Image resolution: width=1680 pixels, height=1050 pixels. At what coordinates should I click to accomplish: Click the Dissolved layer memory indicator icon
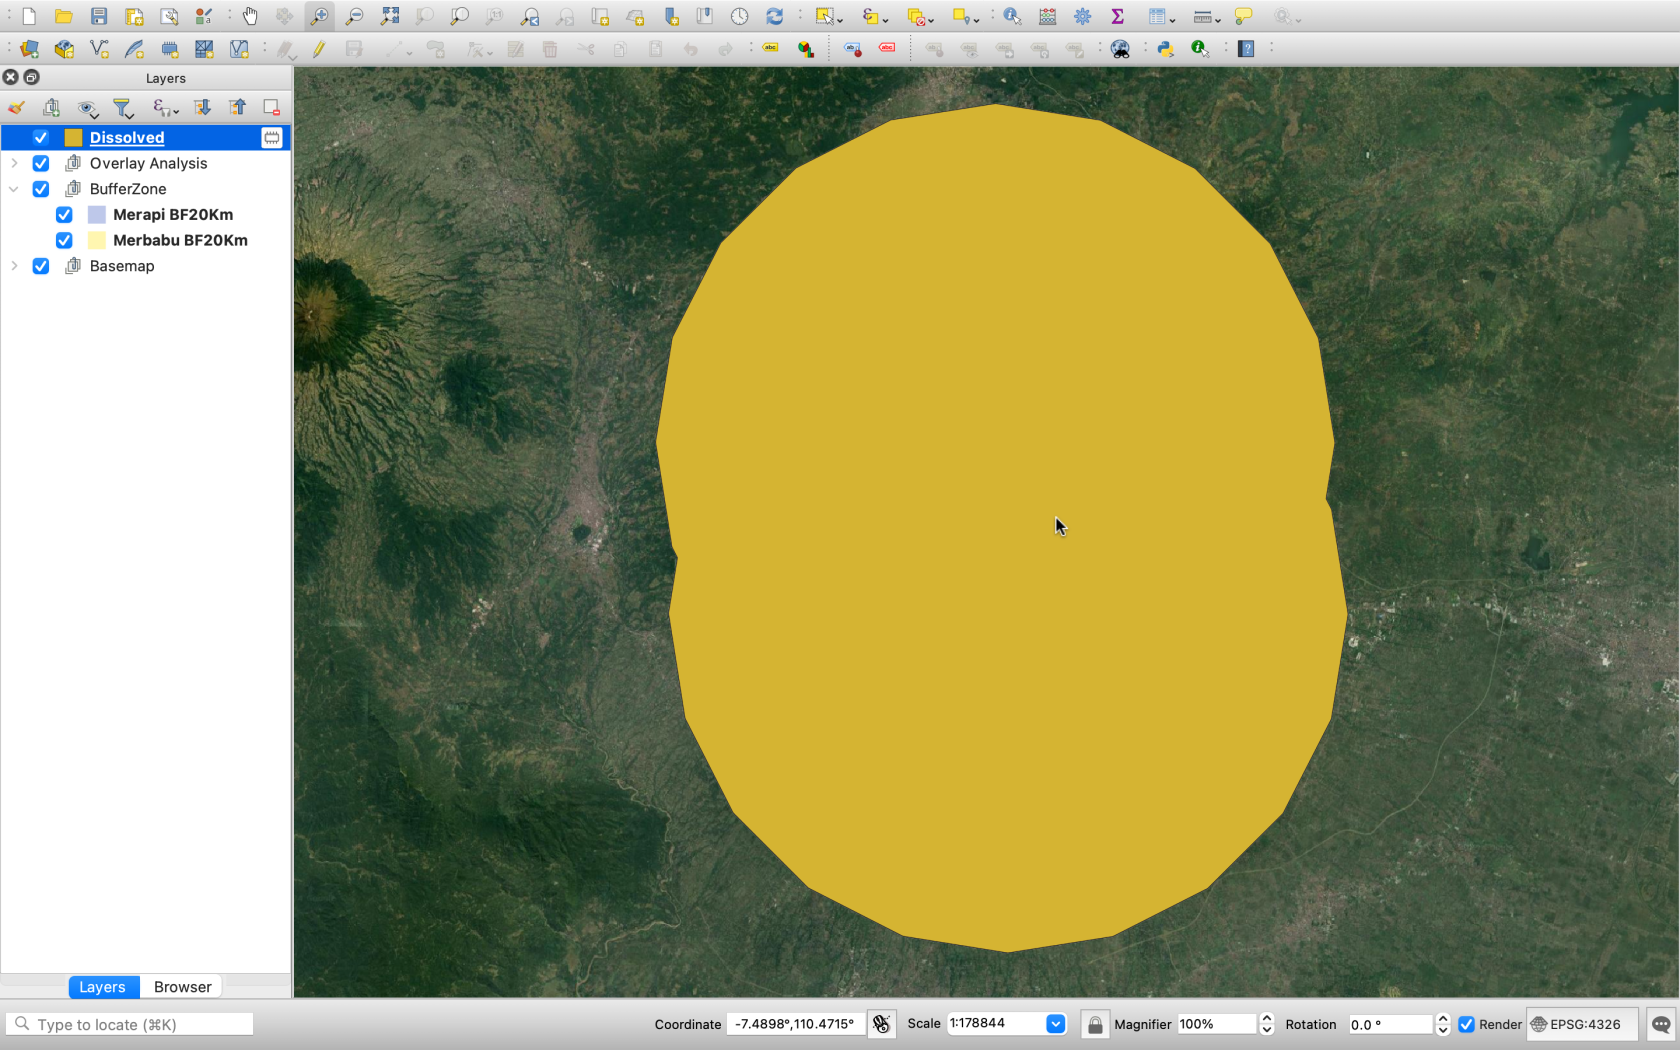tap(272, 137)
